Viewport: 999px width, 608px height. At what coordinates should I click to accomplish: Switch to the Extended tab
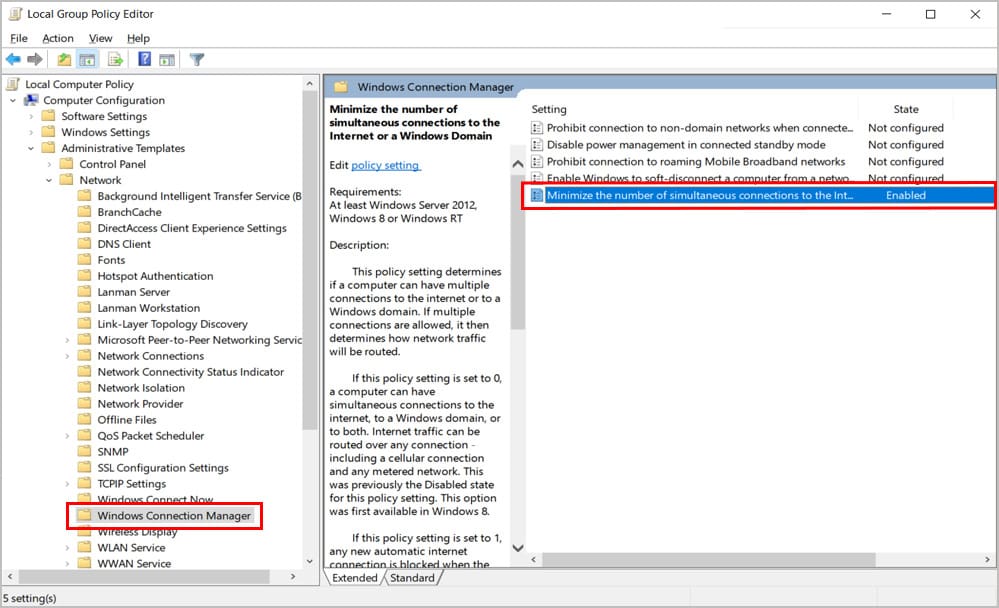pyautogui.click(x=355, y=578)
